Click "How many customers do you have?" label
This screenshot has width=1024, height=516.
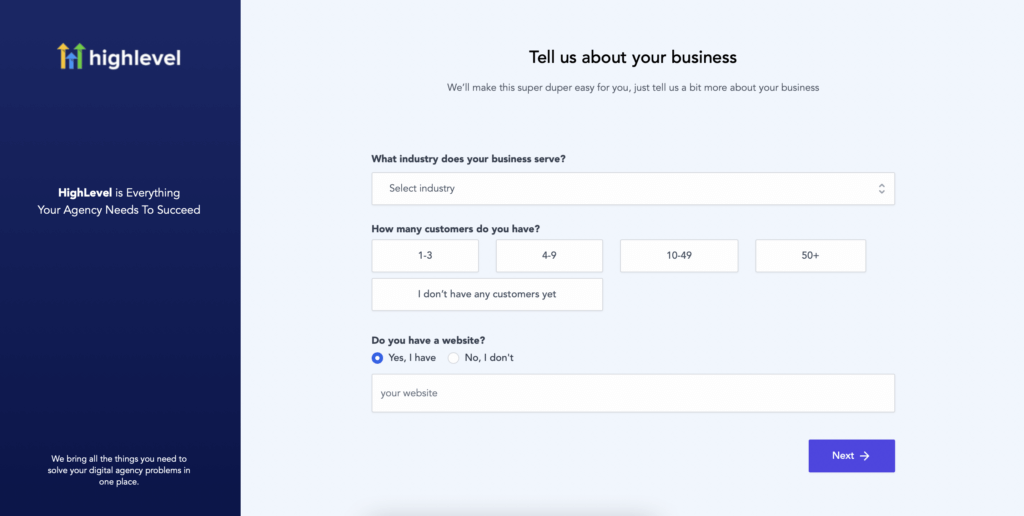coord(456,229)
